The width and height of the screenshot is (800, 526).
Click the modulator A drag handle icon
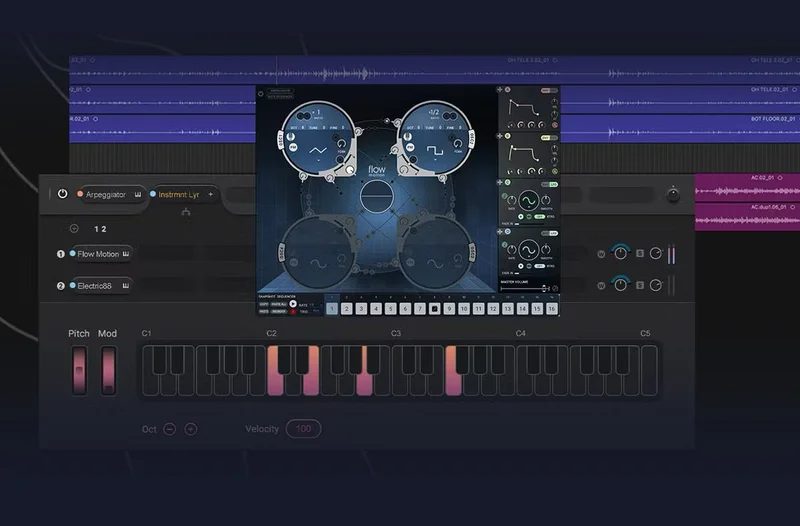pyautogui.click(x=500, y=89)
